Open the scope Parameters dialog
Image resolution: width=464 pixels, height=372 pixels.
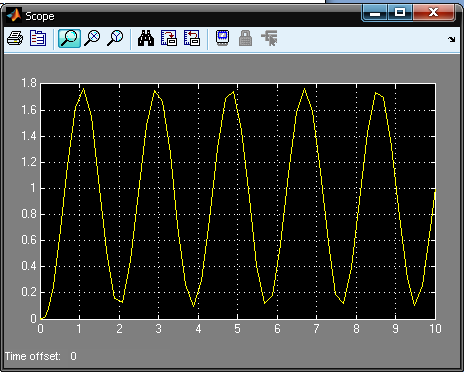click(x=38, y=38)
